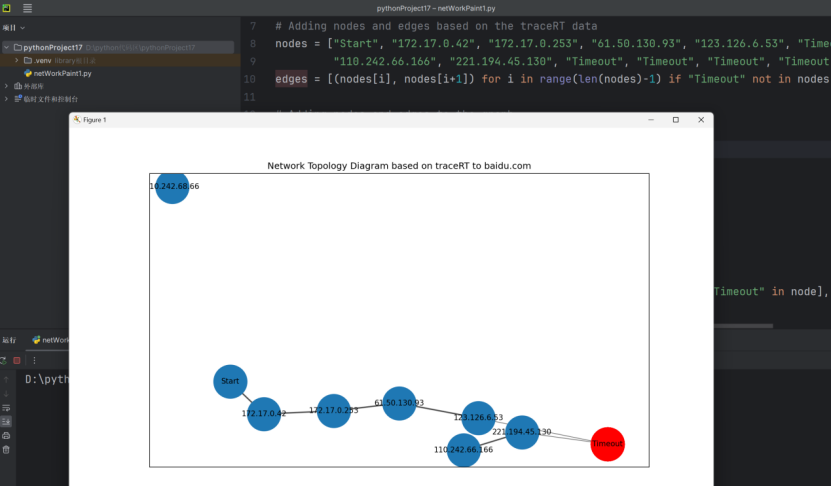
Task: Clear console with trash icon
Action: 6,450
